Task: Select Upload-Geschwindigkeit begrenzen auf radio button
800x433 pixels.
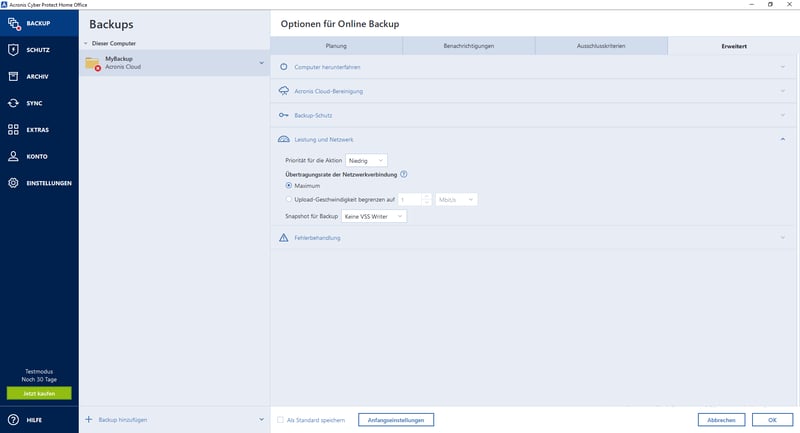Action: click(289, 199)
